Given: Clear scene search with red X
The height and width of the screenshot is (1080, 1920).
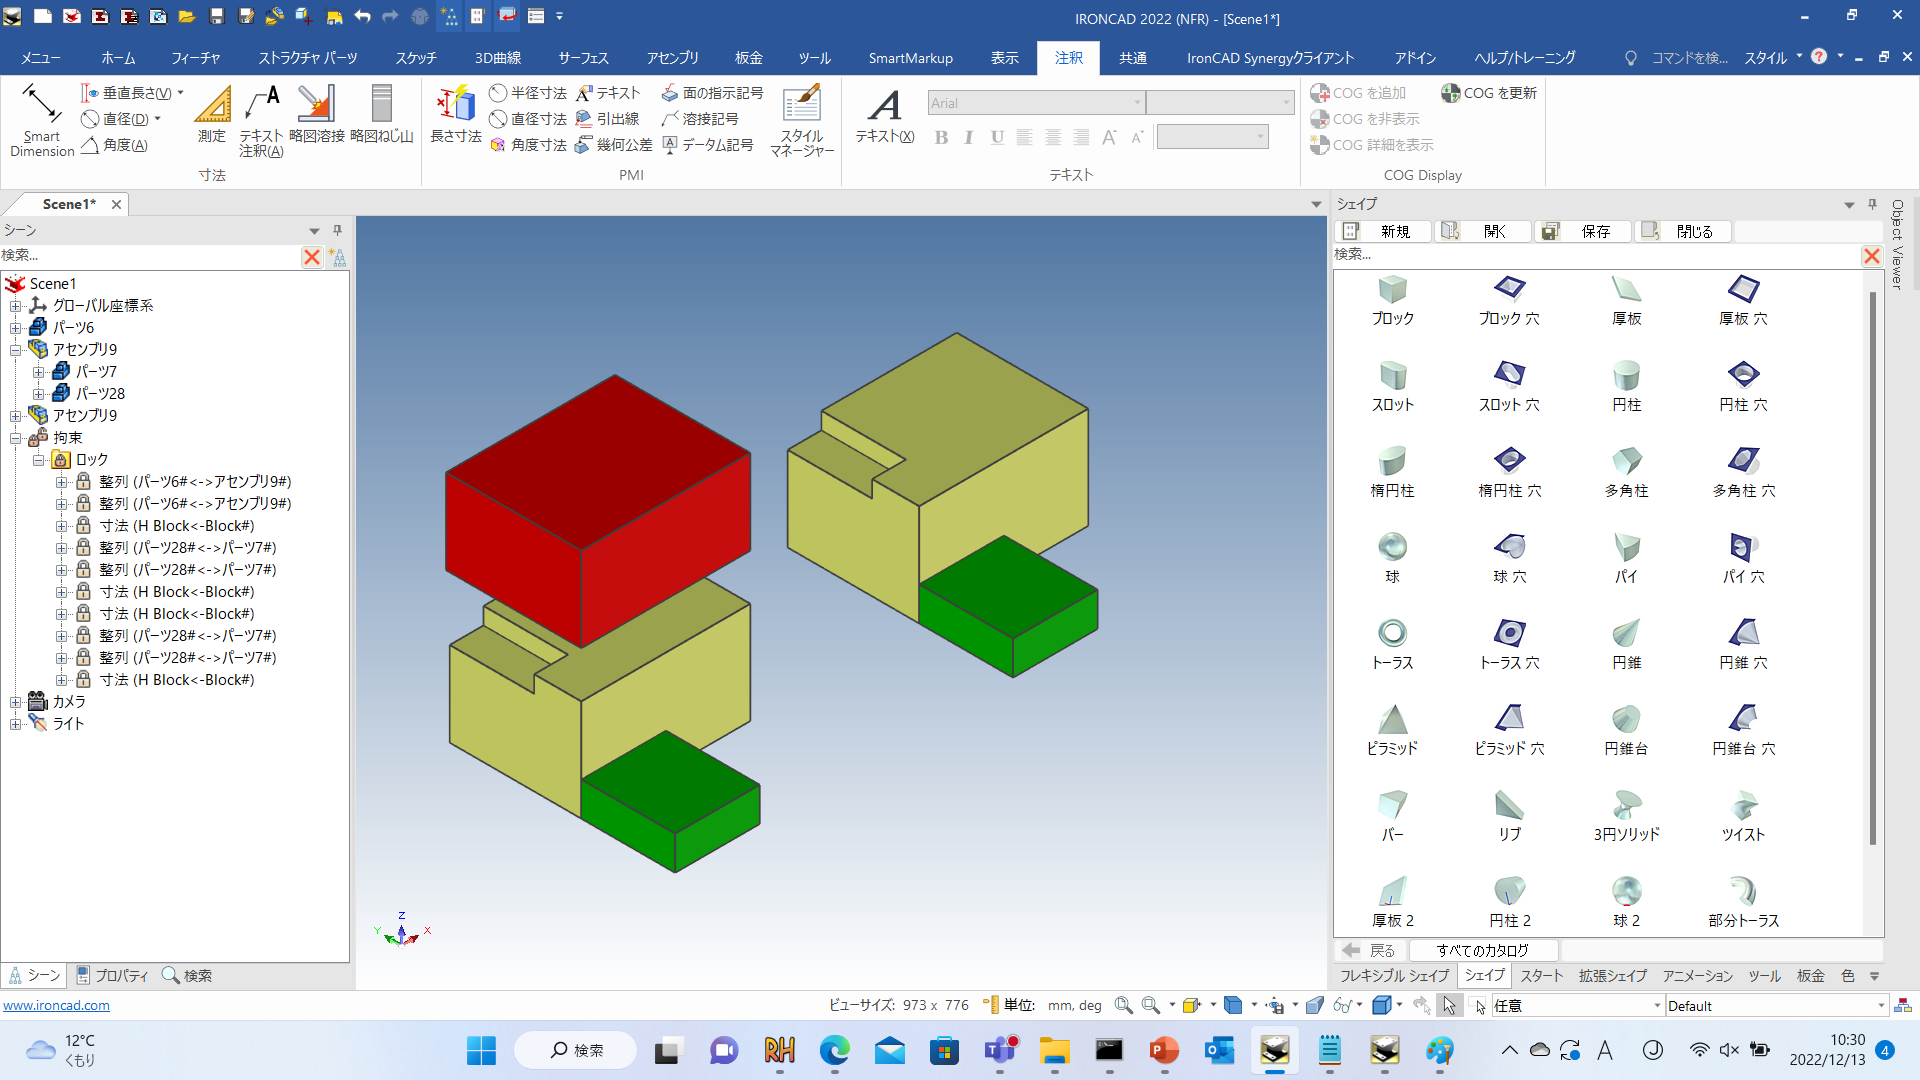Looking at the screenshot, I should [312, 257].
